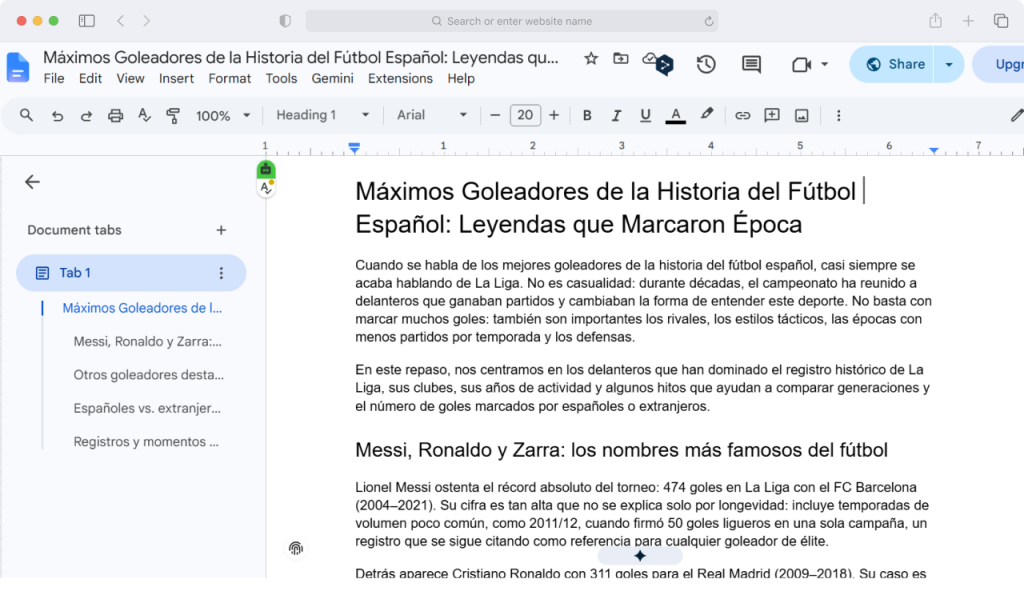
Task: Open the browser share sheet
Action: [x=935, y=21]
